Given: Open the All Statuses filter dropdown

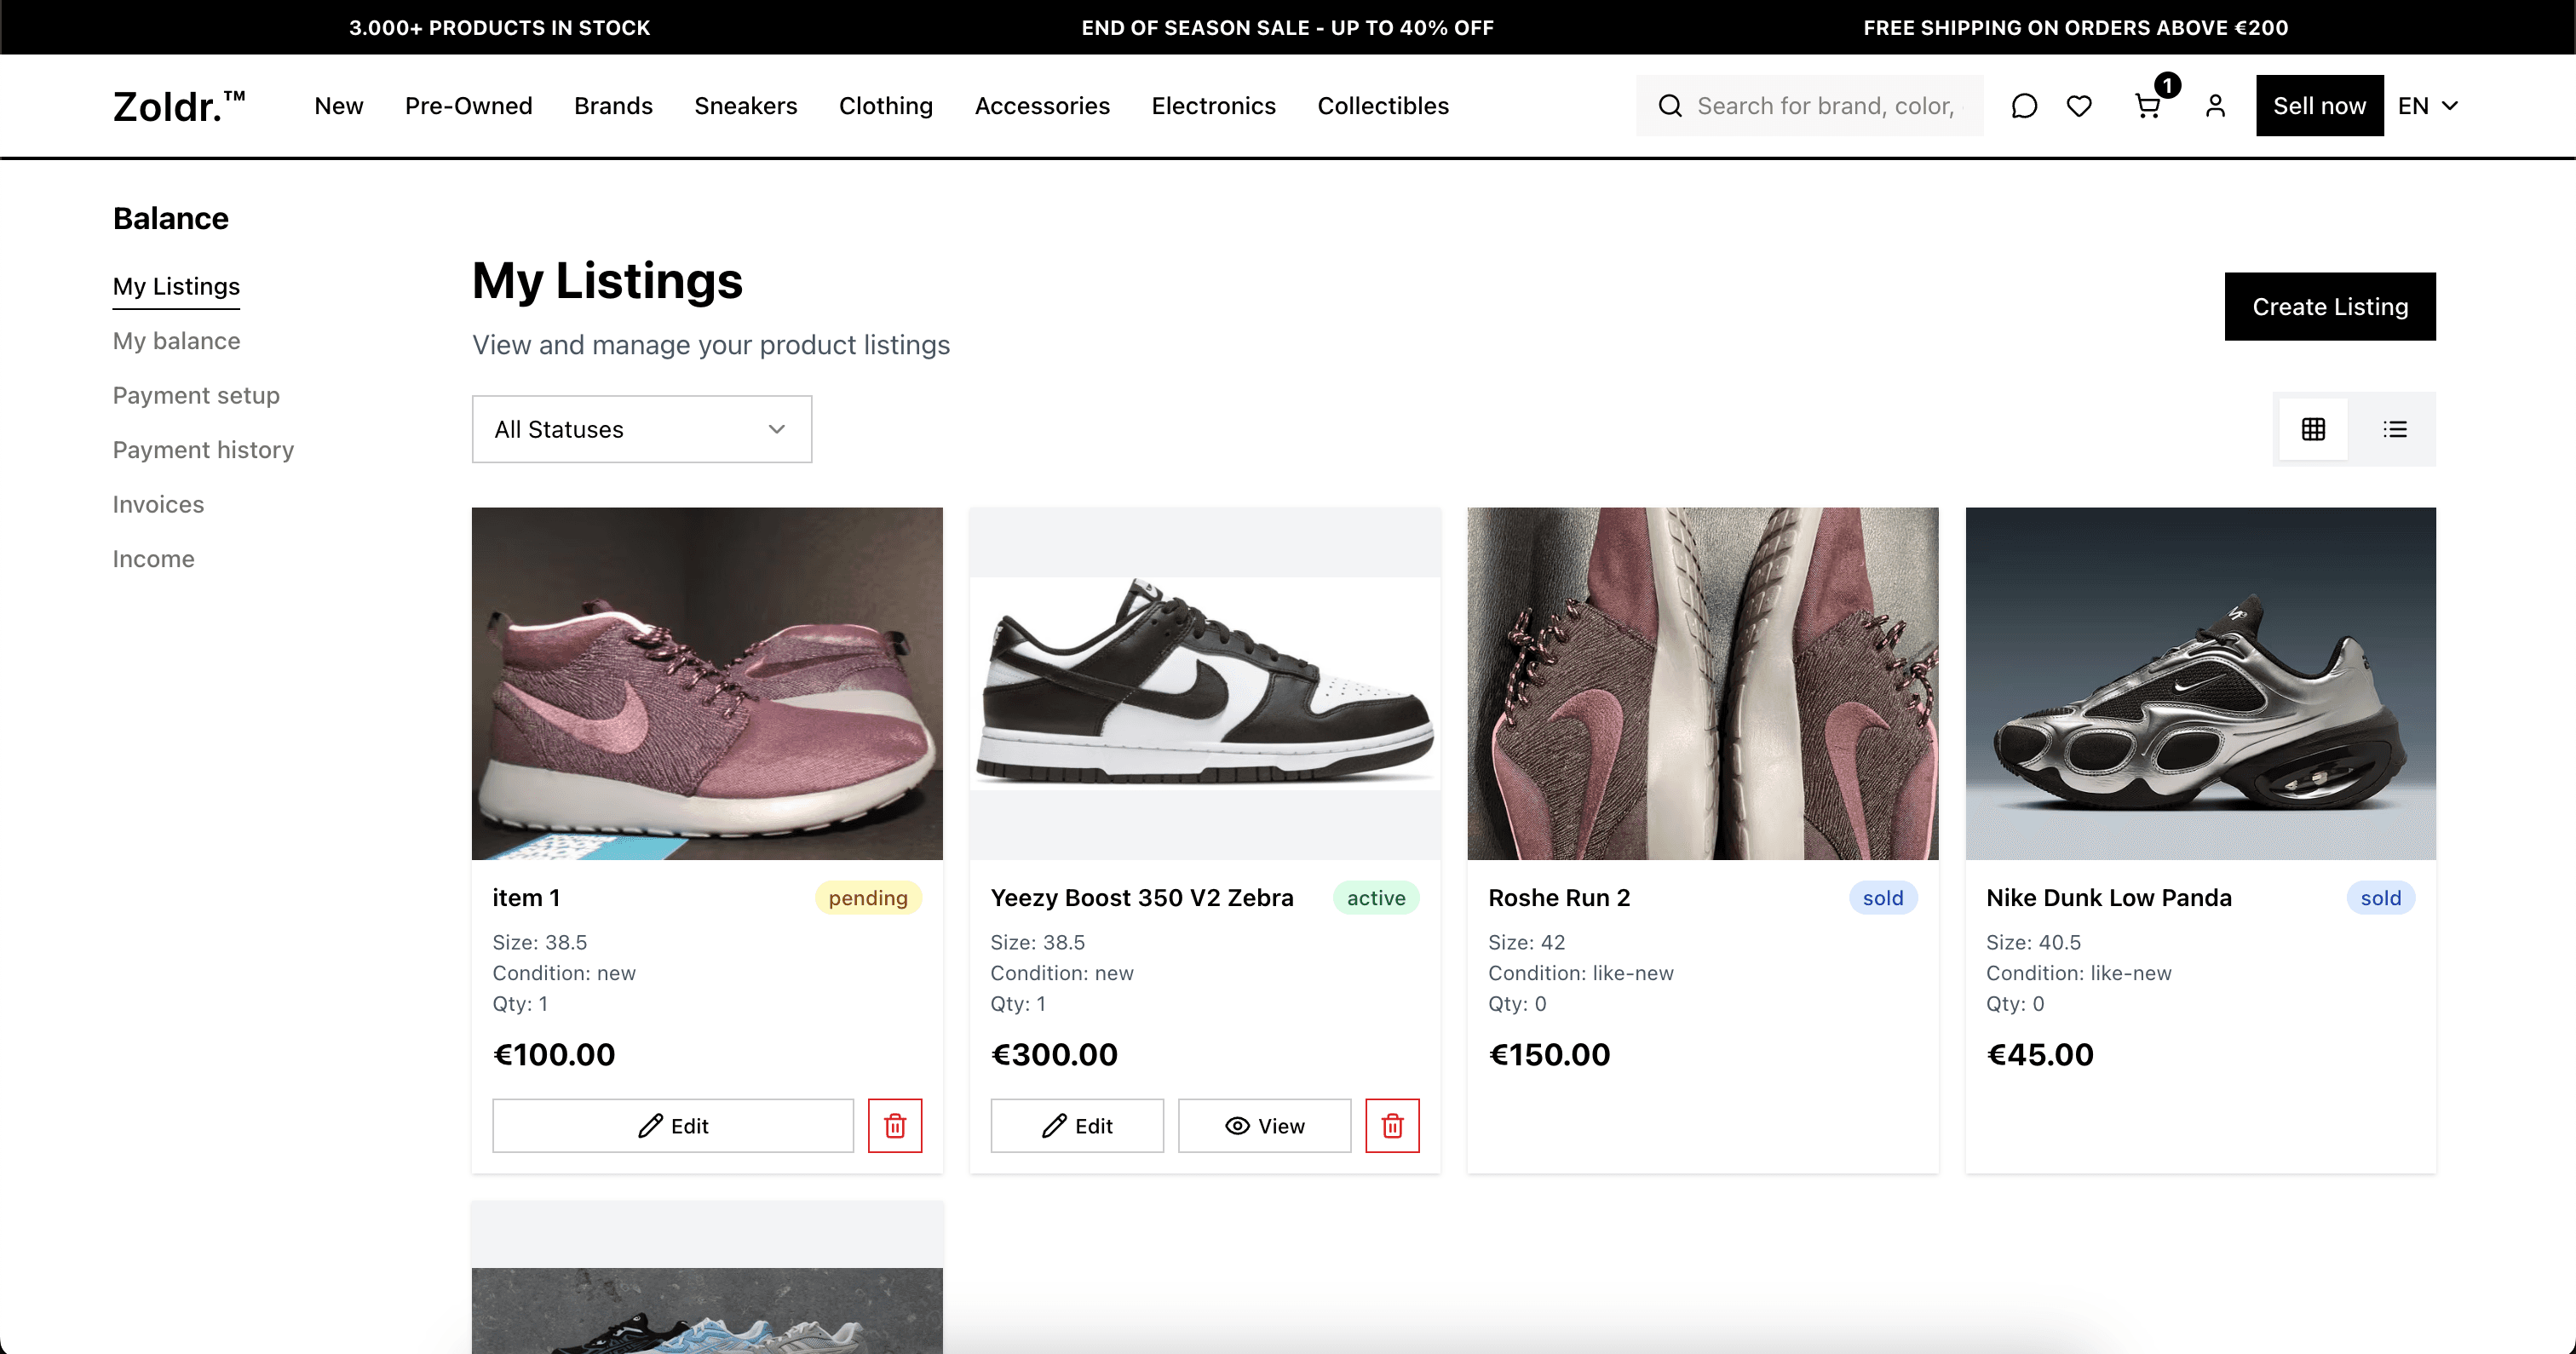Looking at the screenshot, I should pyautogui.click(x=641, y=428).
